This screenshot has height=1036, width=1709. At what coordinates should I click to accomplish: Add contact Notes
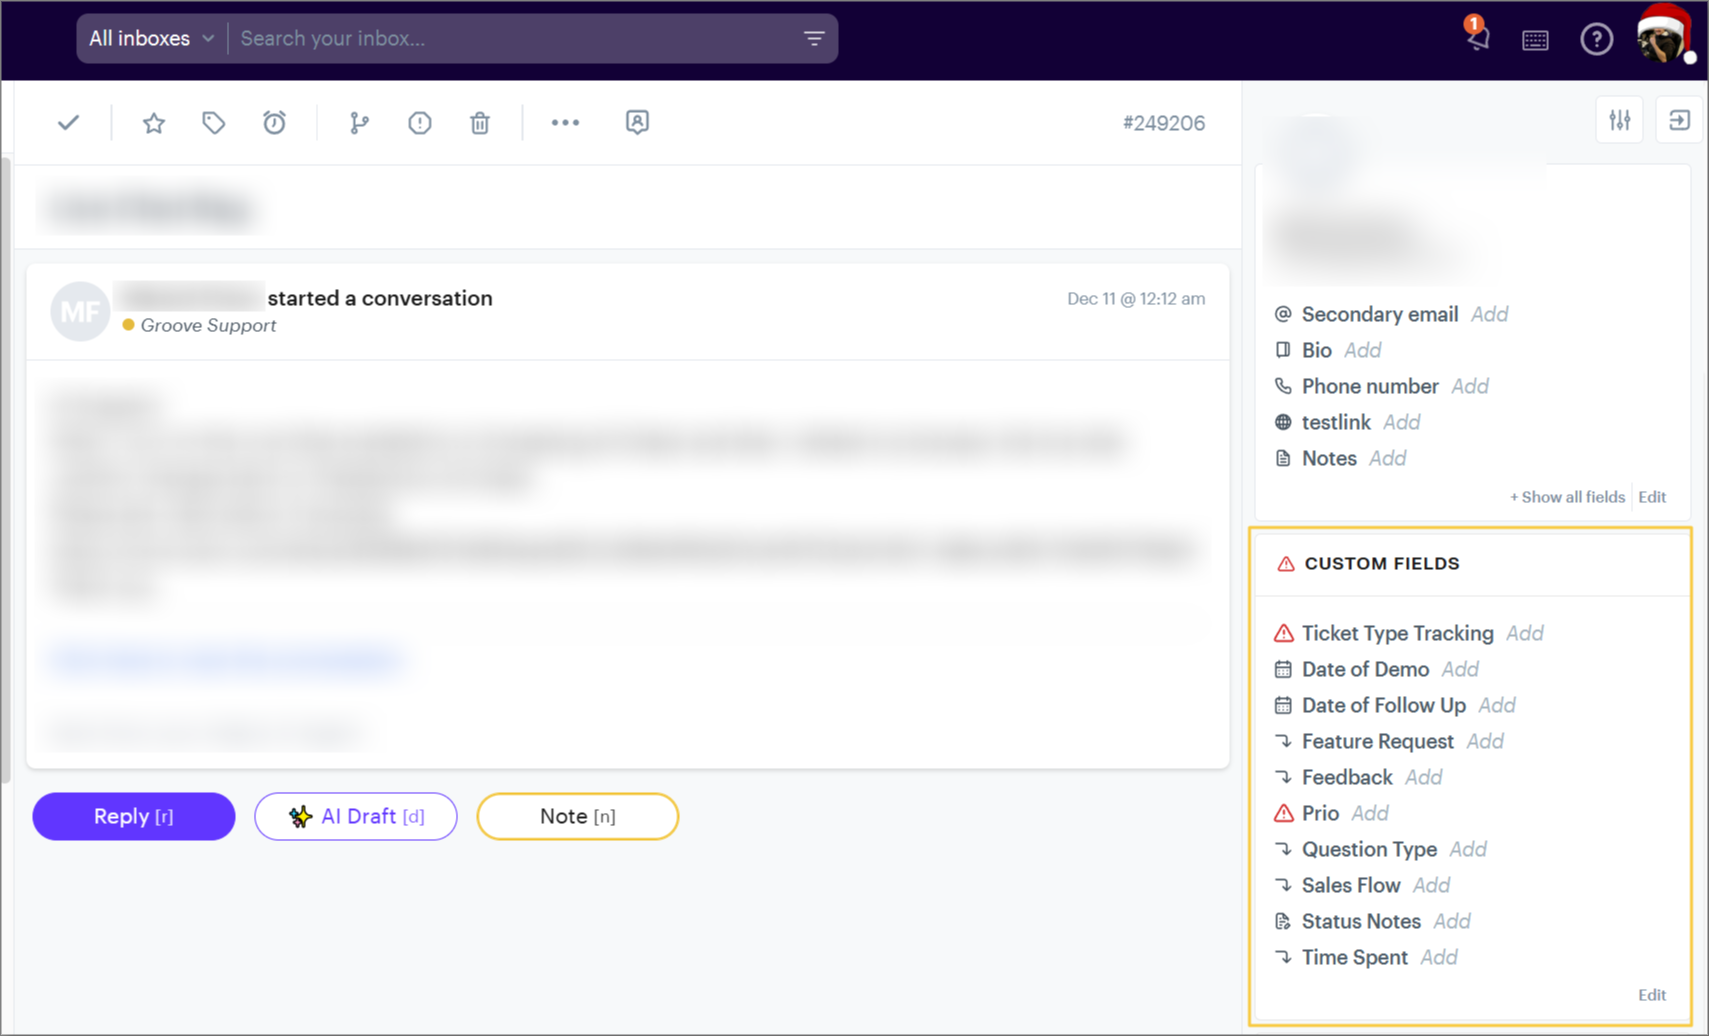pyautogui.click(x=1387, y=458)
